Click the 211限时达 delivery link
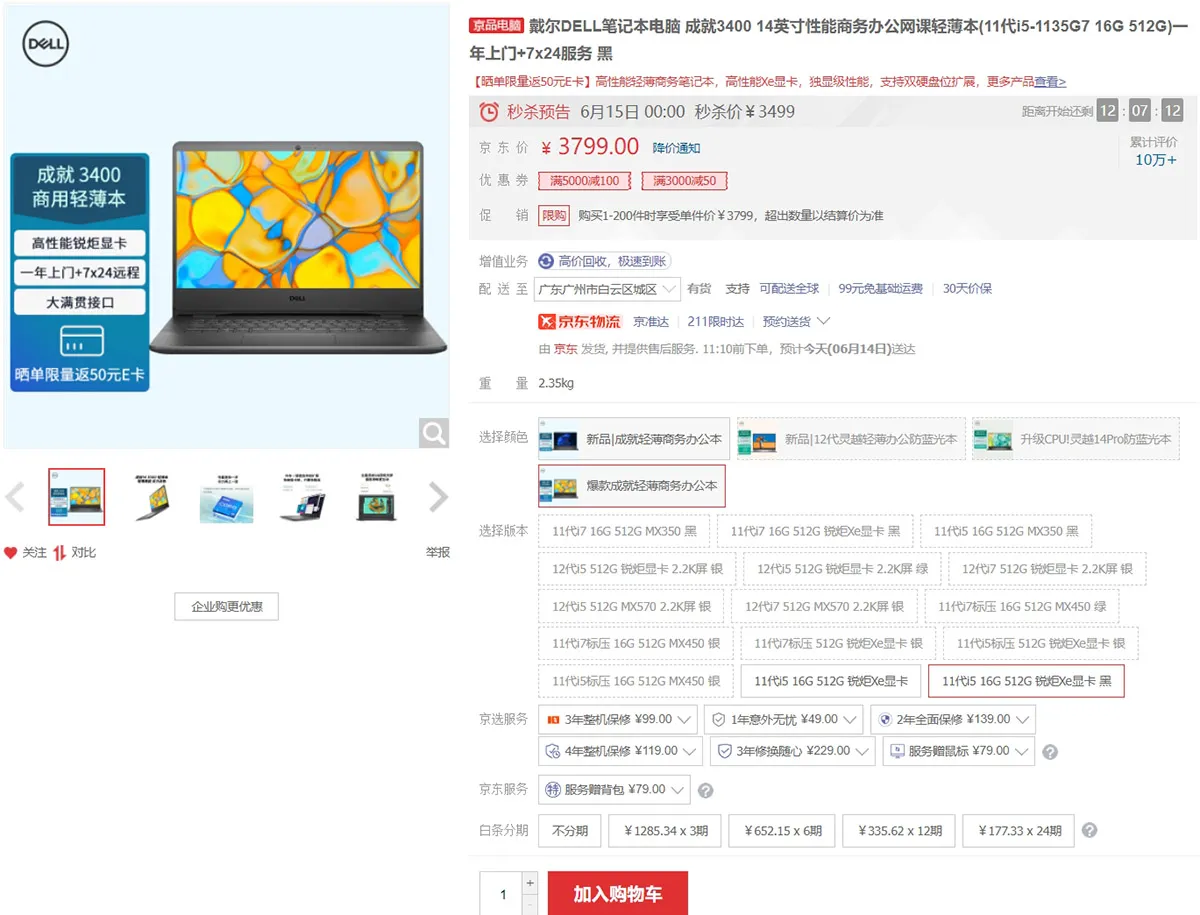This screenshot has height=915, width=1200. pos(716,321)
